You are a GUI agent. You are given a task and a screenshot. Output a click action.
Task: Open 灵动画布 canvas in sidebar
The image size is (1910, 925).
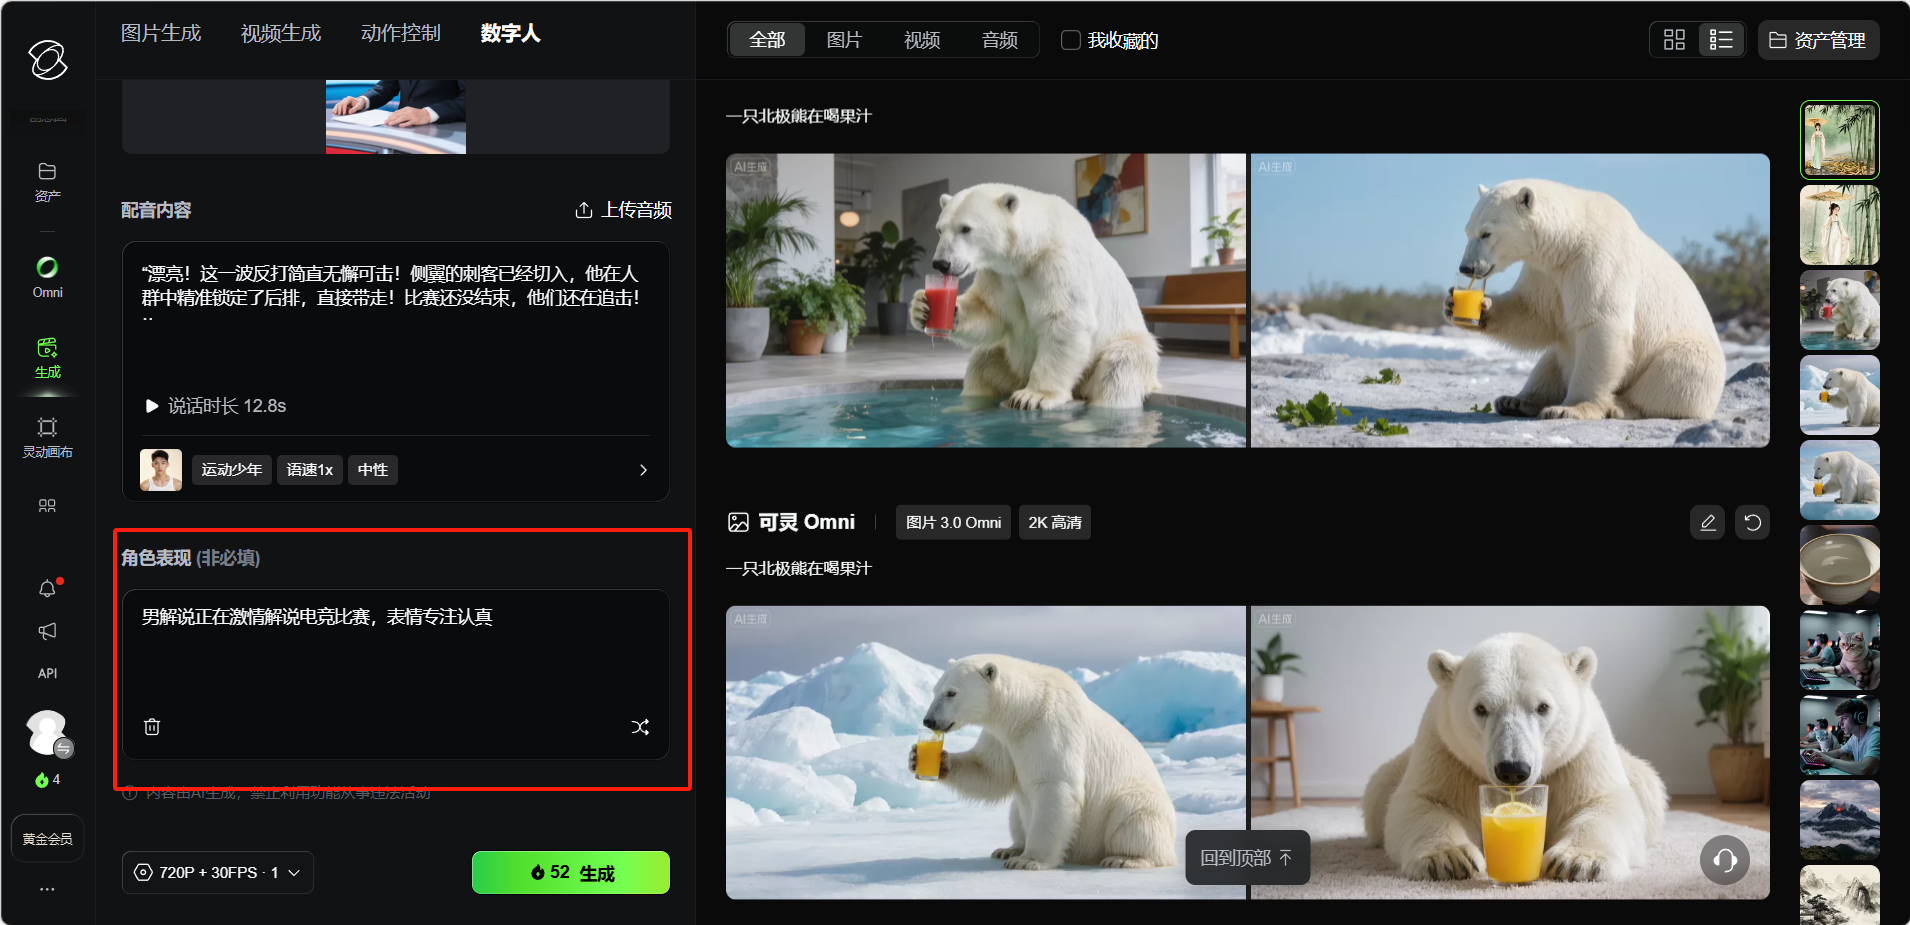[x=47, y=437]
